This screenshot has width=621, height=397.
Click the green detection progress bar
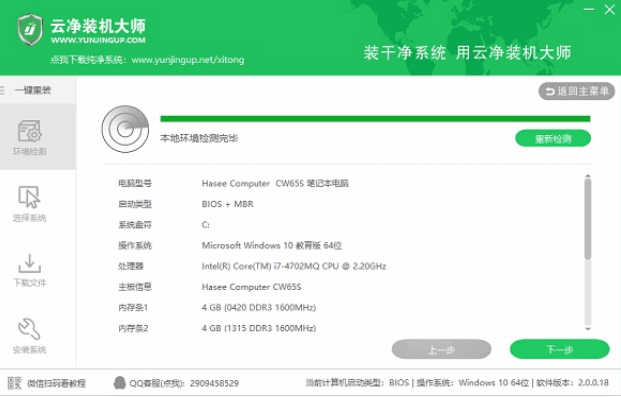375,118
